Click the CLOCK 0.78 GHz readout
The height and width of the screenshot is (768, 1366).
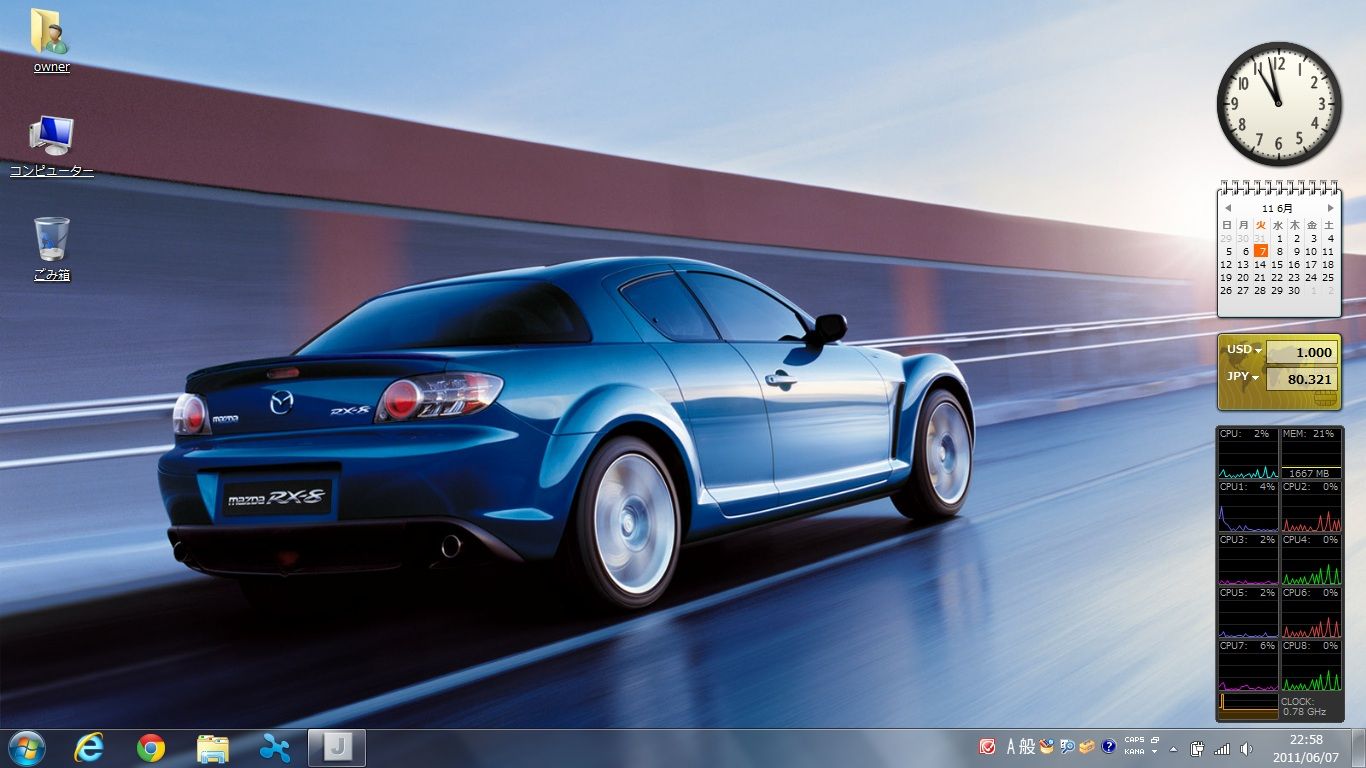click(1304, 706)
